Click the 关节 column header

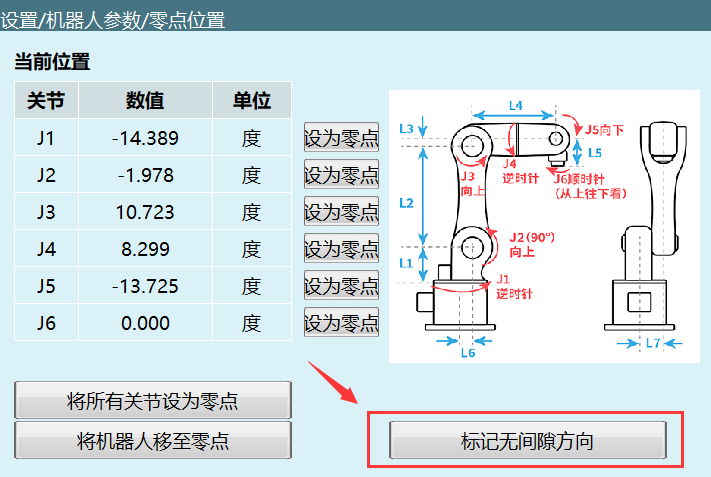(46, 101)
